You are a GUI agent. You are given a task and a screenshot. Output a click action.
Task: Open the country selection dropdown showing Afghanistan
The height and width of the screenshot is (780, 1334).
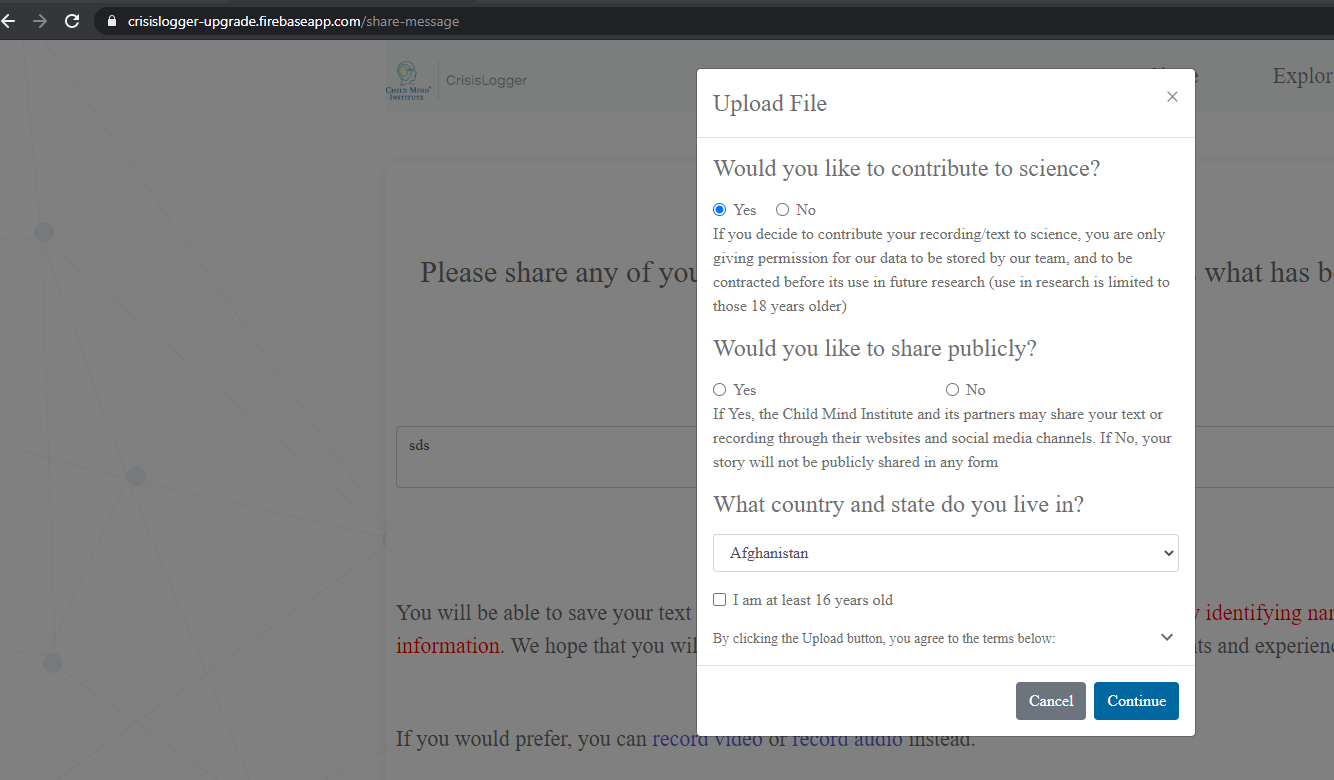tap(945, 552)
